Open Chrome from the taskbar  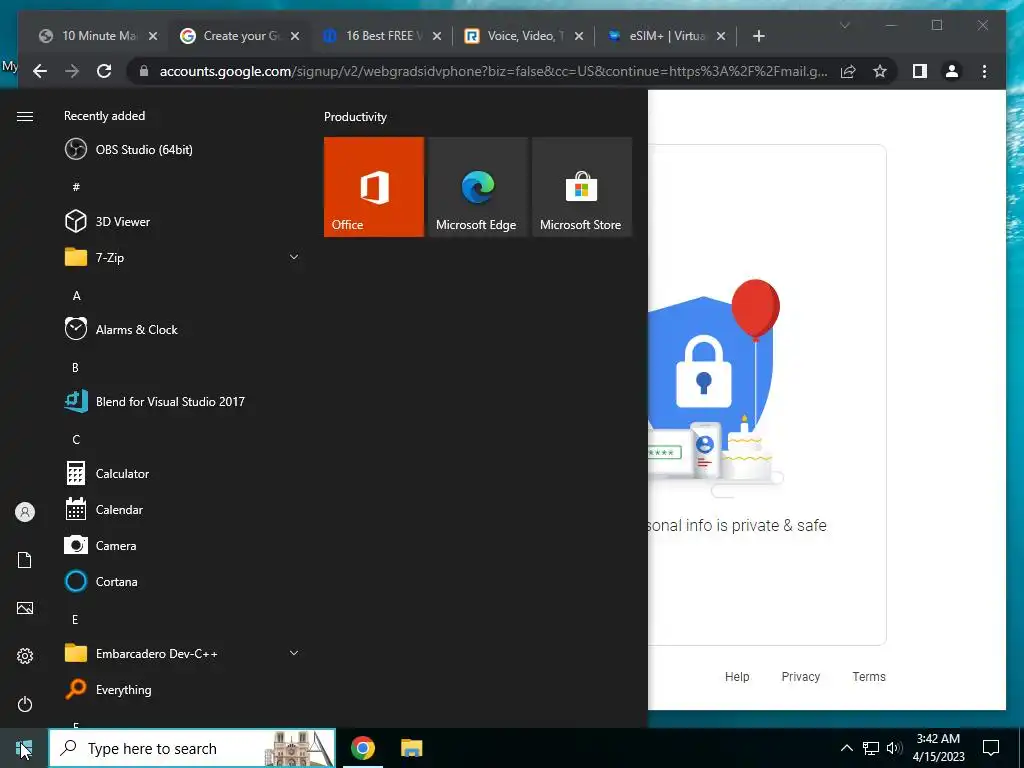362,748
